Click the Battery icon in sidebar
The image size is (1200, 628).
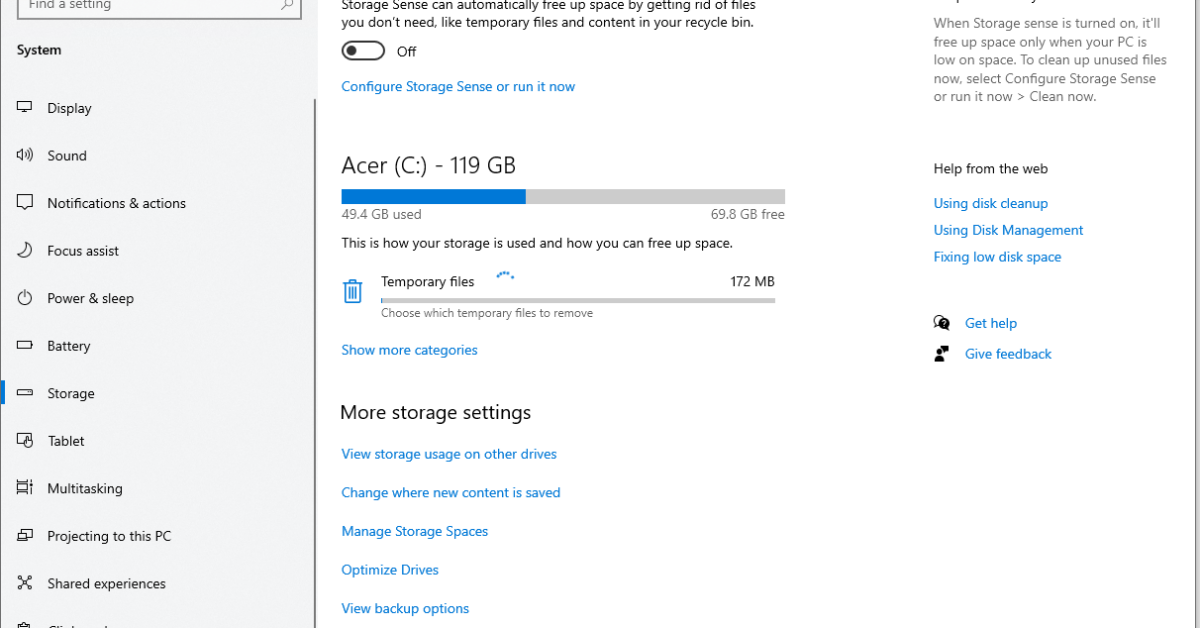[26, 346]
